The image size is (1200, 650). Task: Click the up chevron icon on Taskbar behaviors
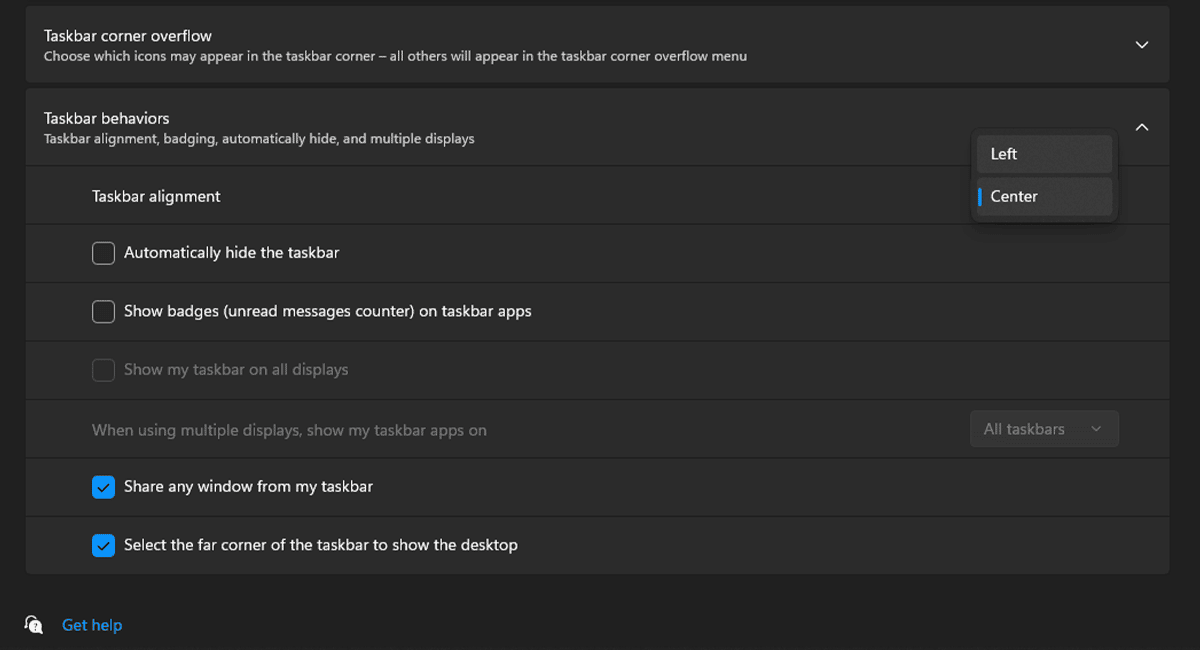click(x=1142, y=127)
